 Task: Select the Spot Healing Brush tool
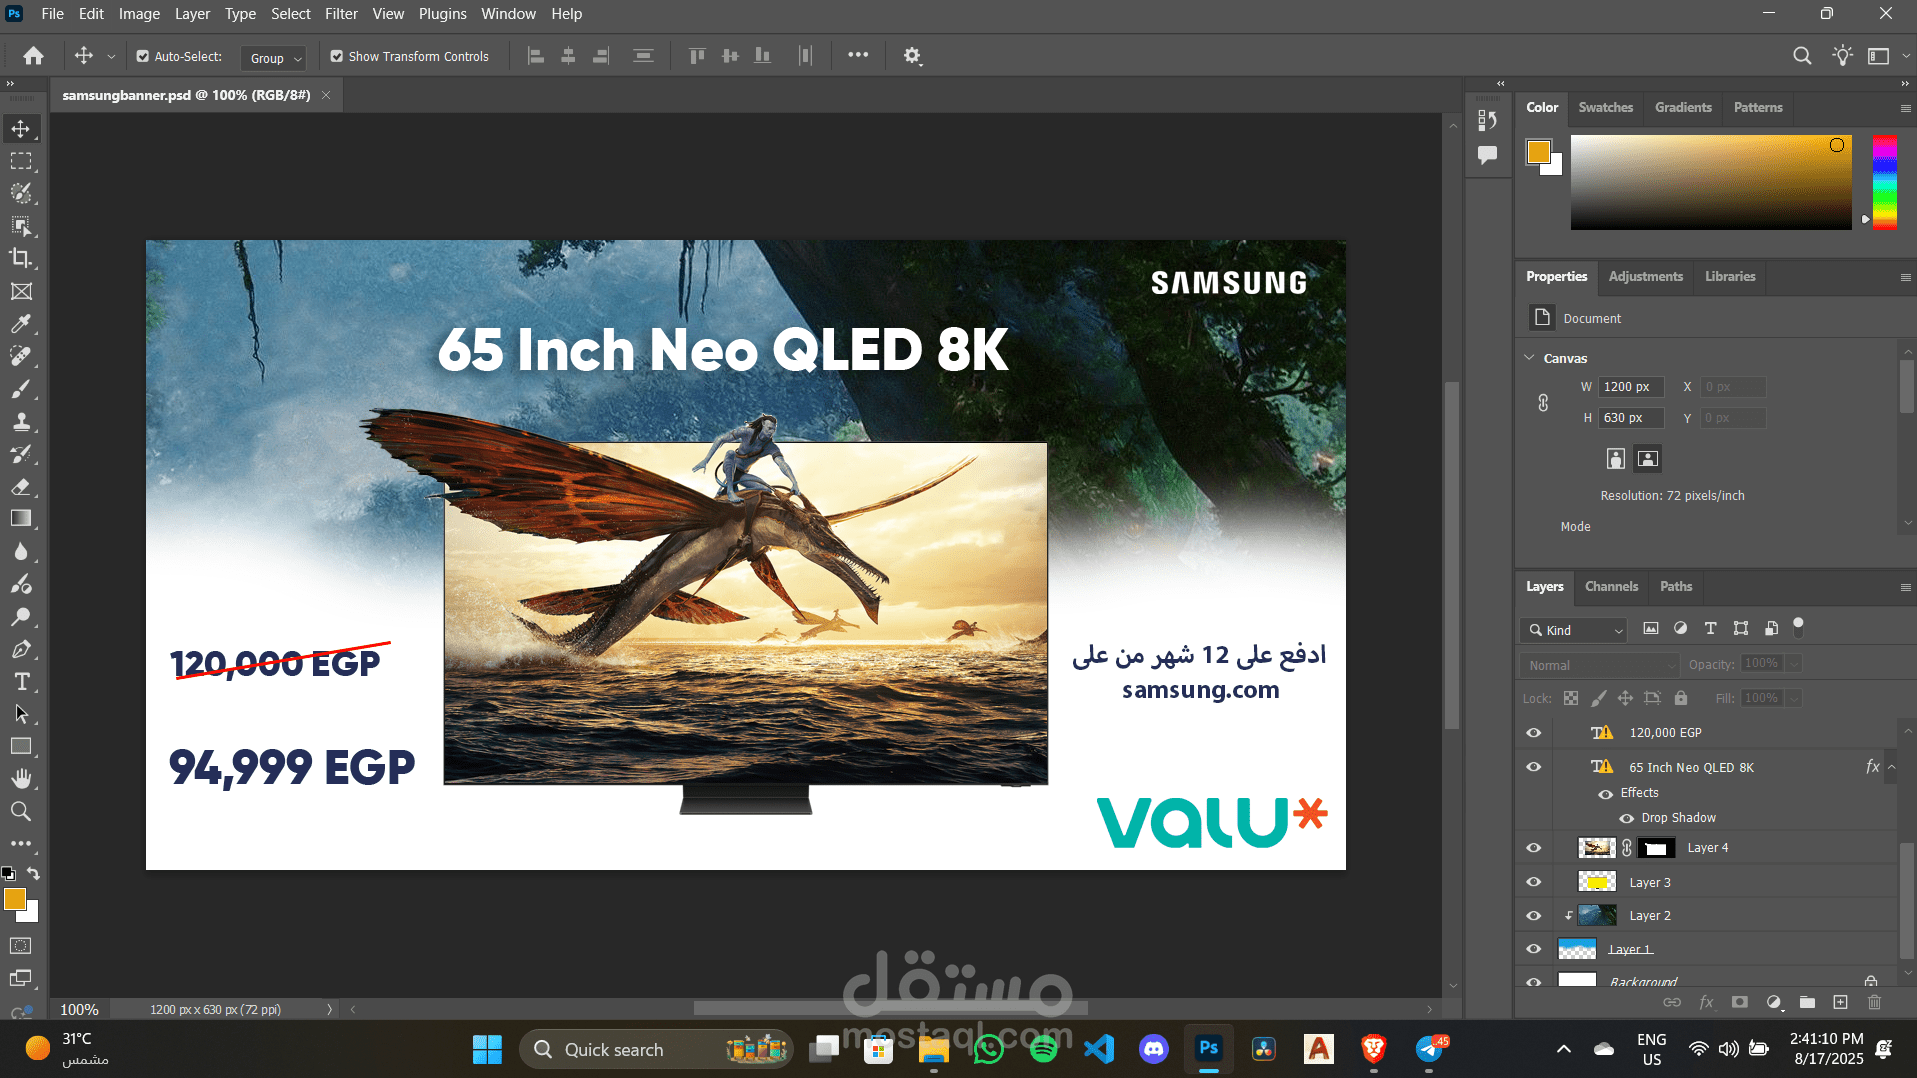(21, 356)
